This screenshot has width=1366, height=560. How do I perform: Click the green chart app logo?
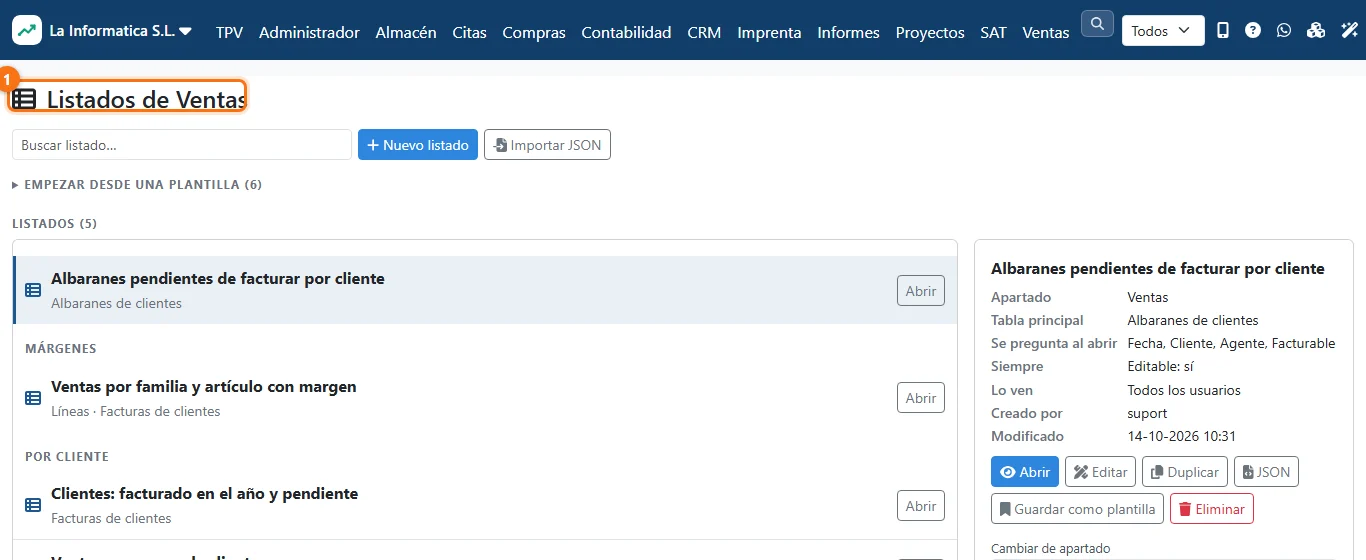click(27, 30)
